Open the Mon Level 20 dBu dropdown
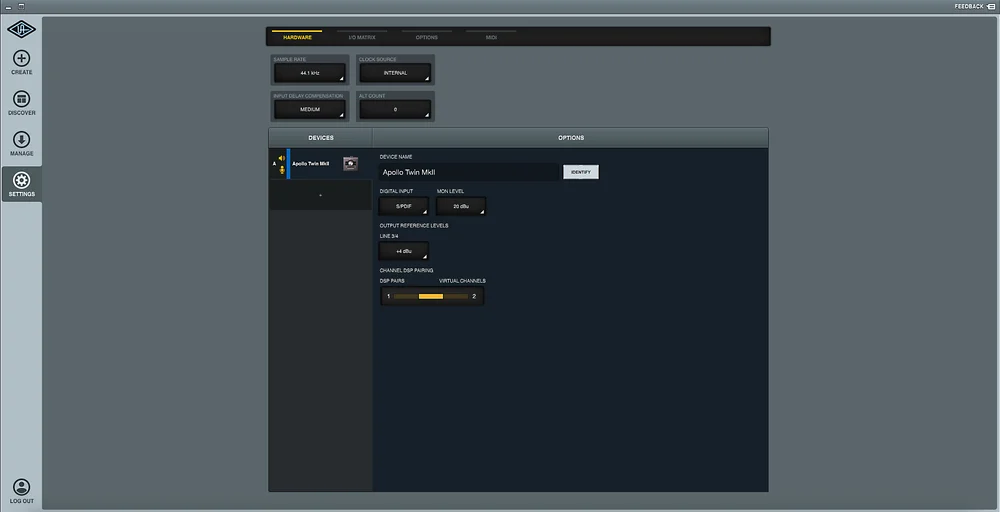Screen dimensions: 1000x512 click(x=461, y=207)
